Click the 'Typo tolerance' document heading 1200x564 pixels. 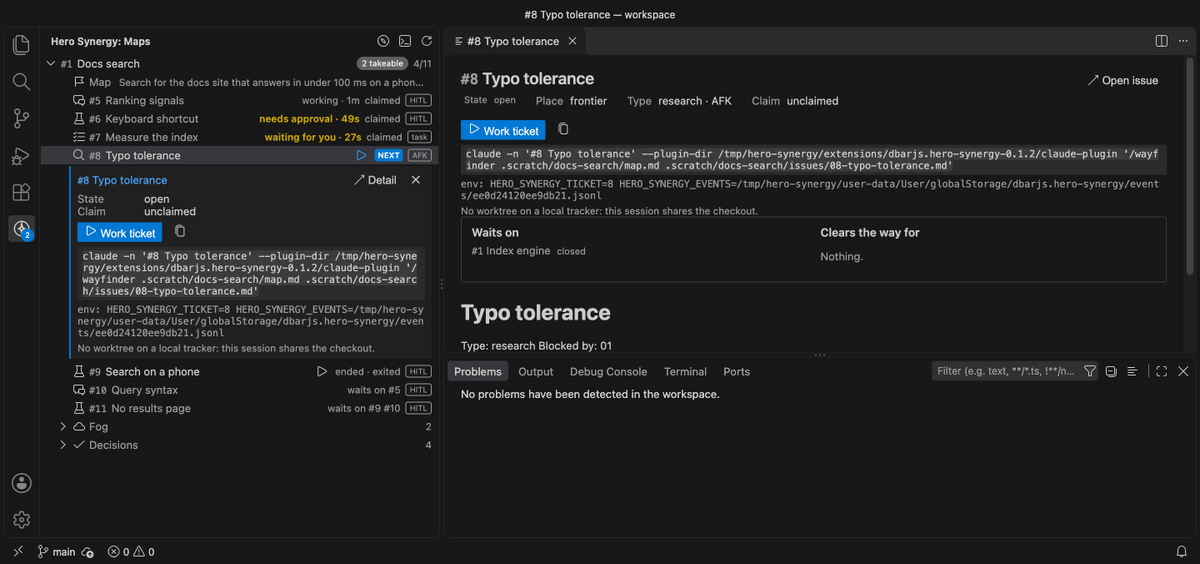pos(535,312)
